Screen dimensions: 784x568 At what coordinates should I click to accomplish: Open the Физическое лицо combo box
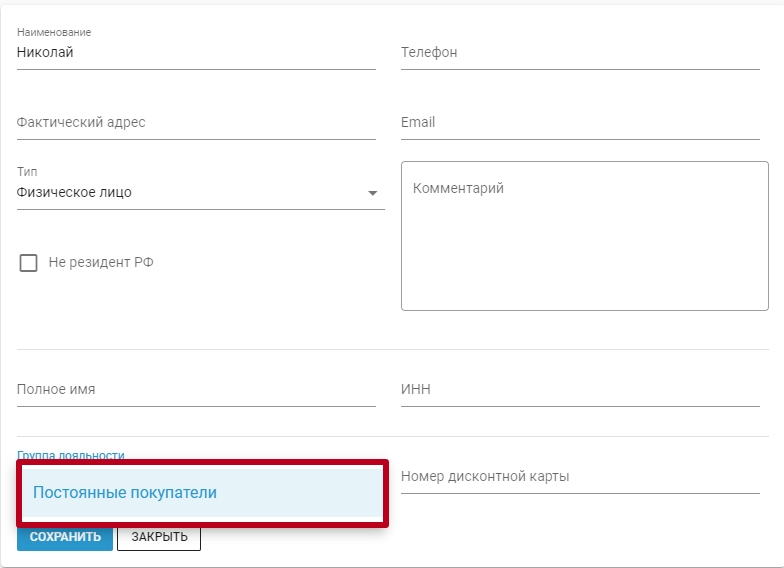click(200, 192)
